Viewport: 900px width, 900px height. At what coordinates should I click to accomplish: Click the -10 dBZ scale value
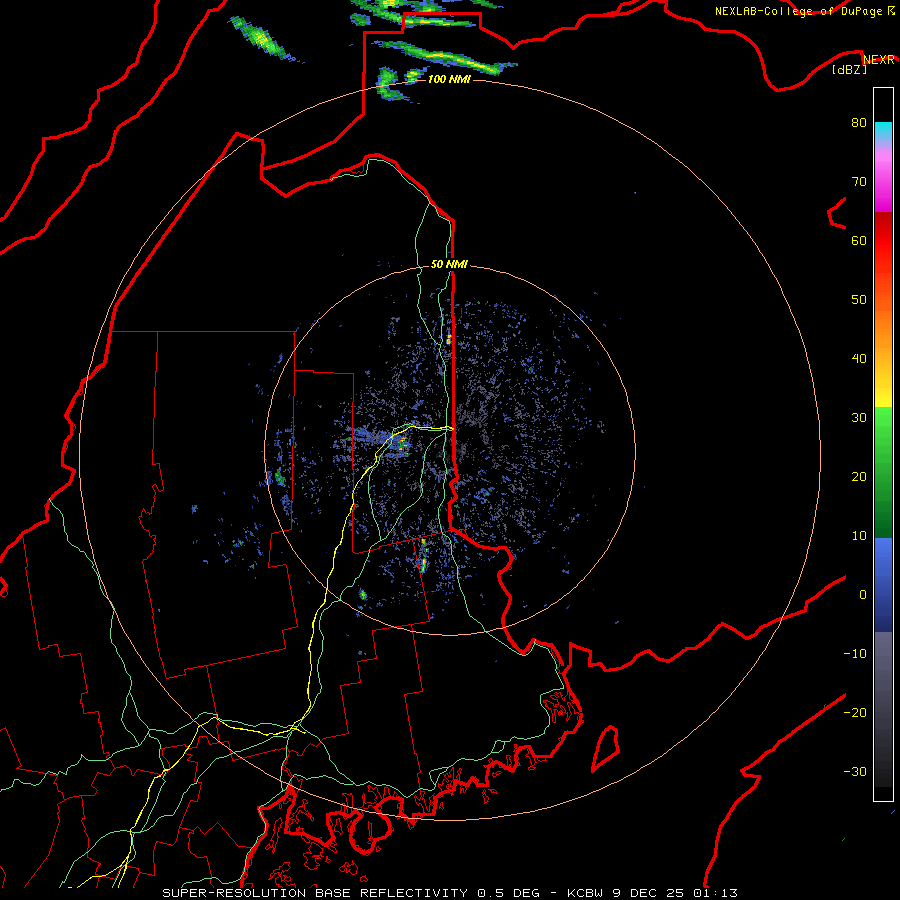(855, 654)
